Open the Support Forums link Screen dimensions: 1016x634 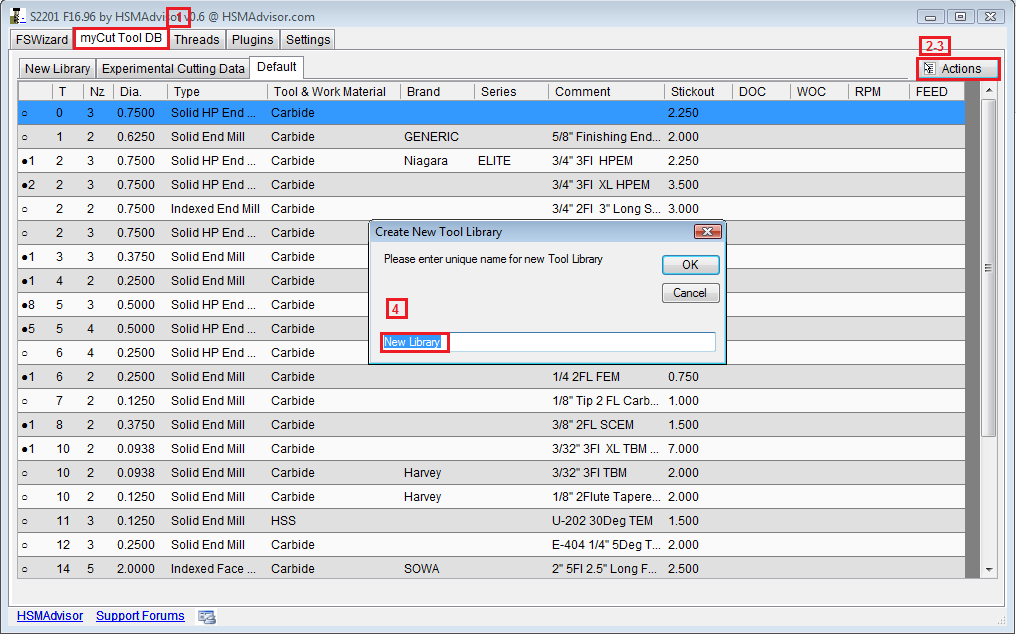pyautogui.click(x=140, y=616)
